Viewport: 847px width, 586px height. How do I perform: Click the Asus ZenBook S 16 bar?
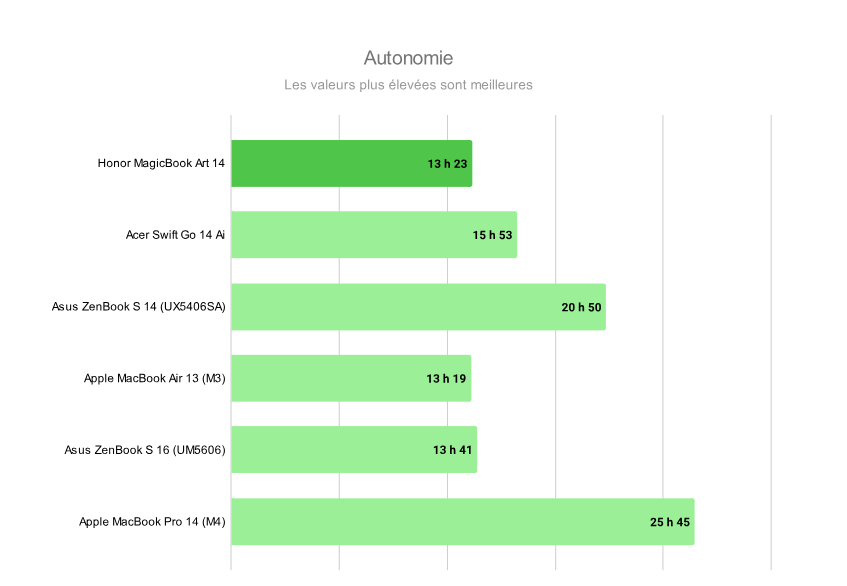pos(330,450)
